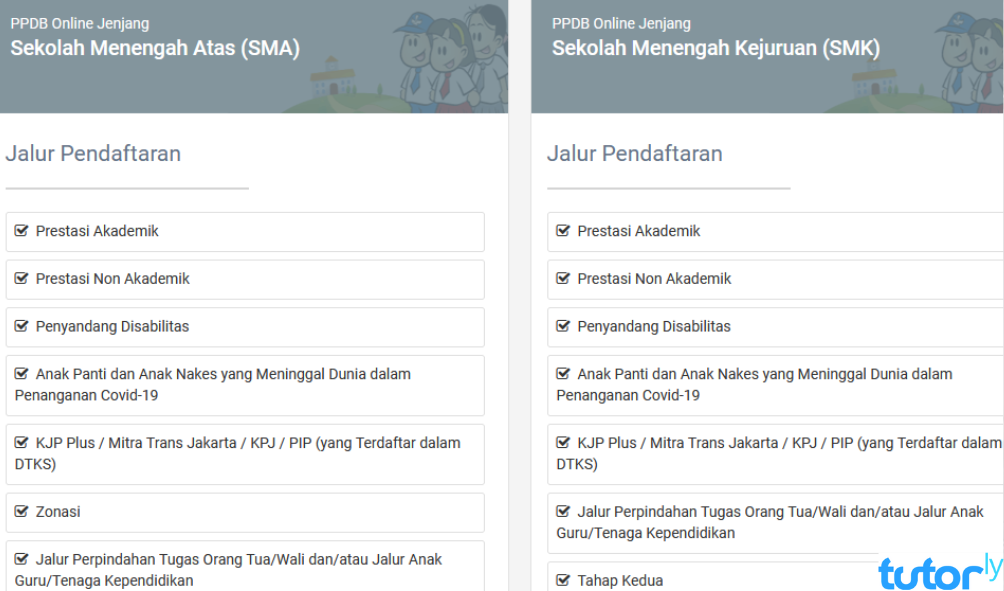Select the Prestasi Akademik row in SMK column
Viewport: 1004px width, 591px height.
point(700,231)
